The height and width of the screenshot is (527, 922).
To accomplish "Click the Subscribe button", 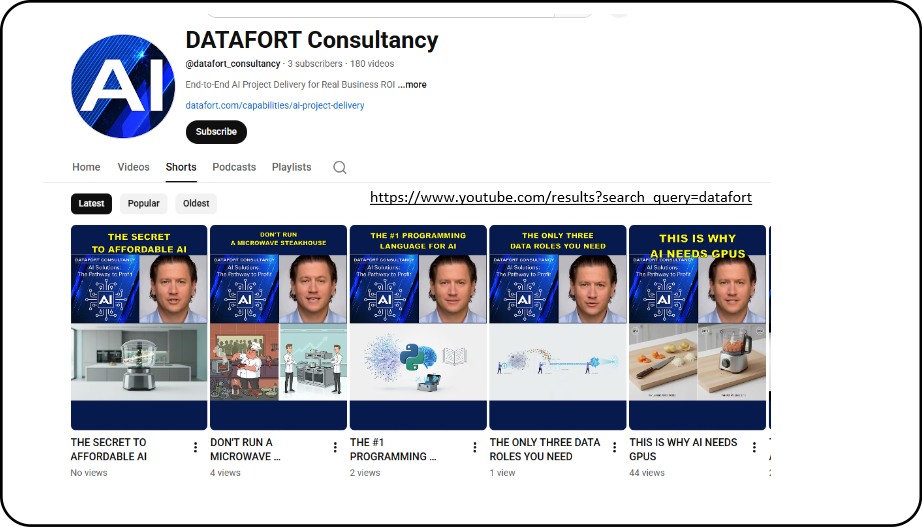I will point(216,132).
